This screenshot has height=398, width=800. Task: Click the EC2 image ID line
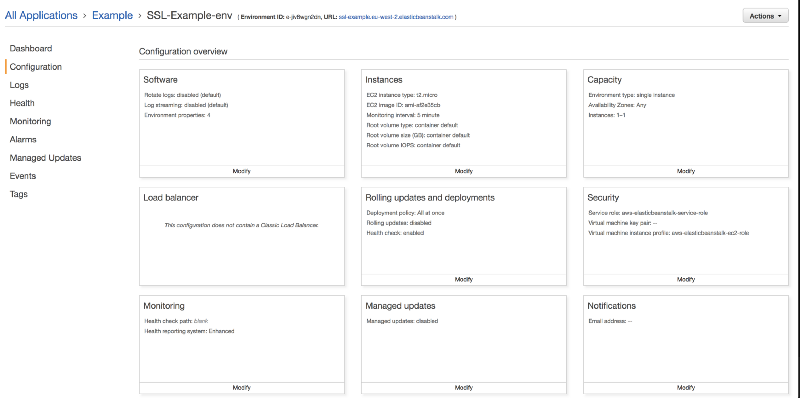point(403,105)
